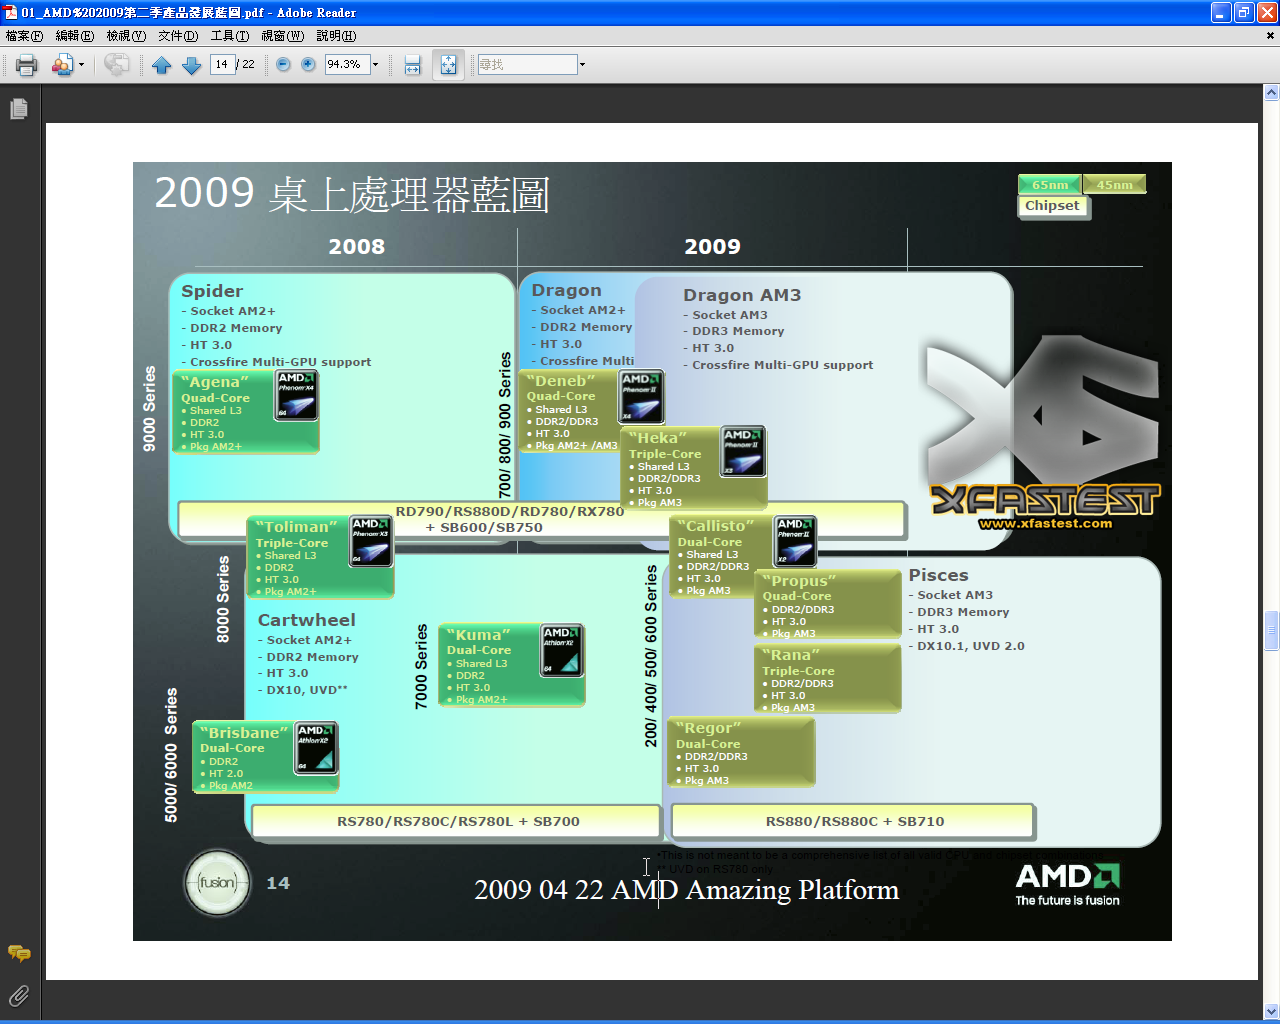
Task: Go to next page with down arrow
Action: click(192, 65)
